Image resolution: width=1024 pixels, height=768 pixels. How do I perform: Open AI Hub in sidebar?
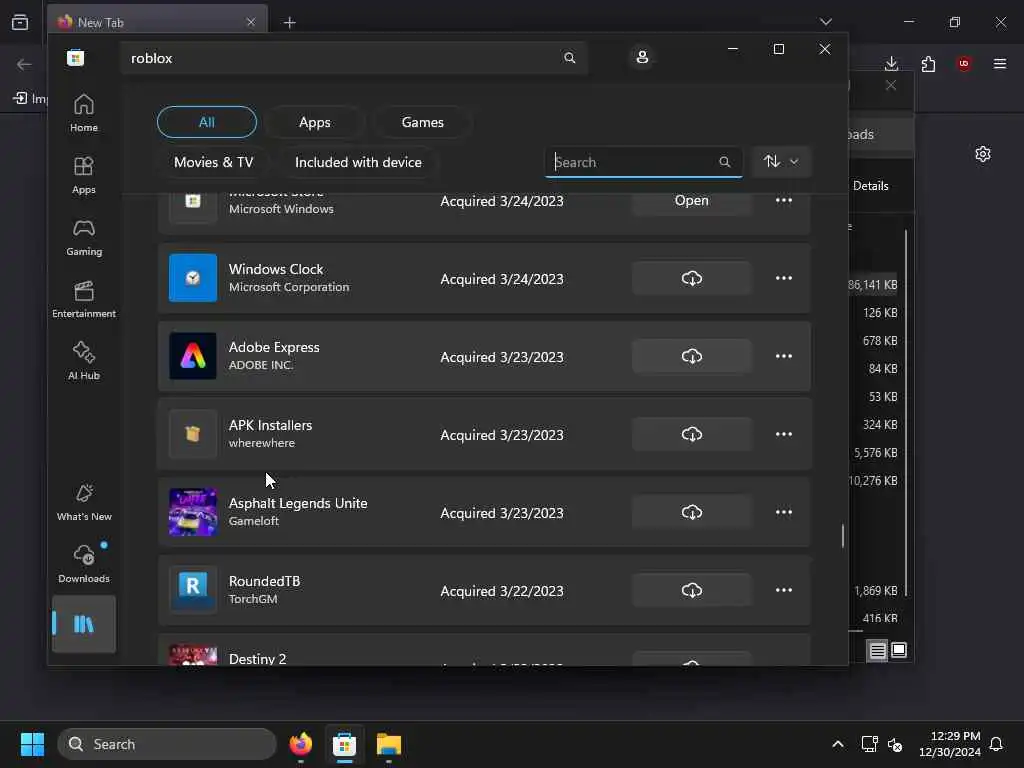(84, 361)
